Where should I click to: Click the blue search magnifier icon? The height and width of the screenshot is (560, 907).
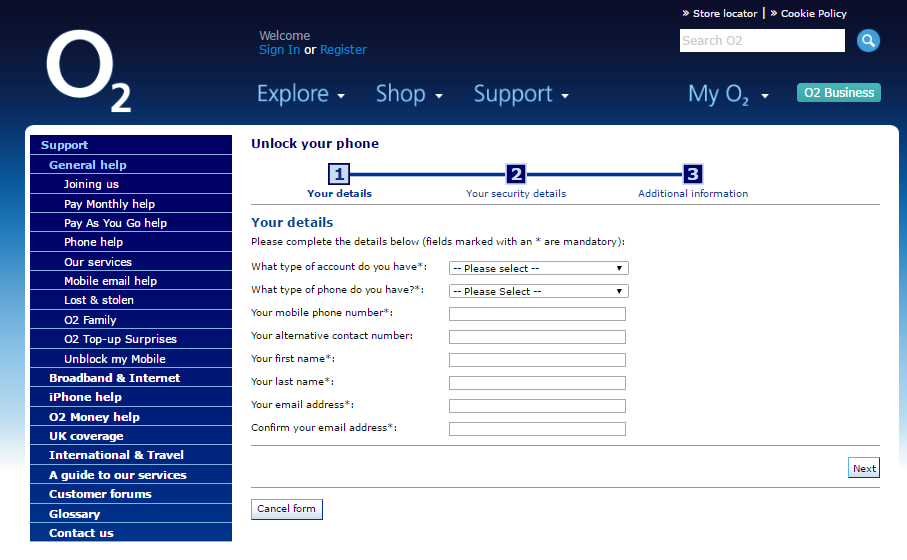tap(868, 40)
